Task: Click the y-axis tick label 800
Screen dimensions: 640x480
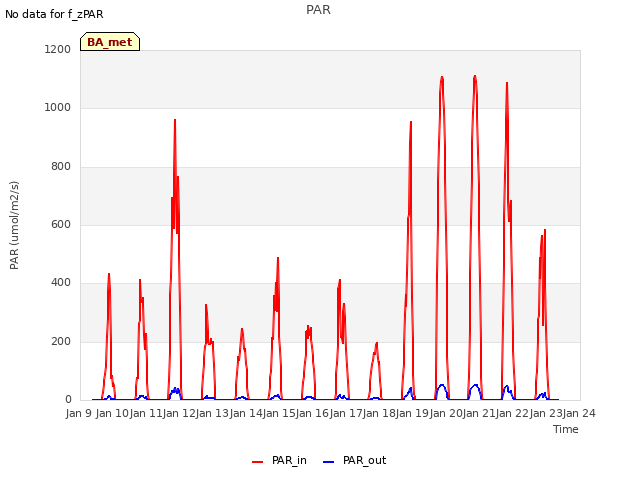Action: 61,167
